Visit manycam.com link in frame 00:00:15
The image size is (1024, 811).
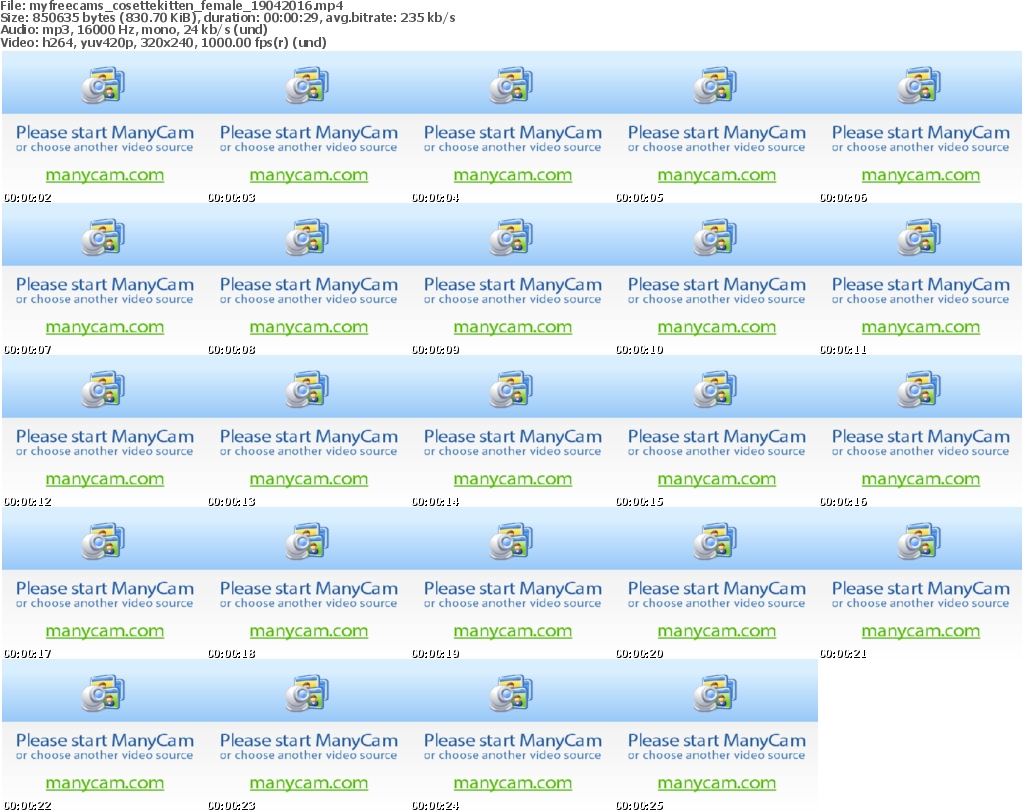coord(717,479)
